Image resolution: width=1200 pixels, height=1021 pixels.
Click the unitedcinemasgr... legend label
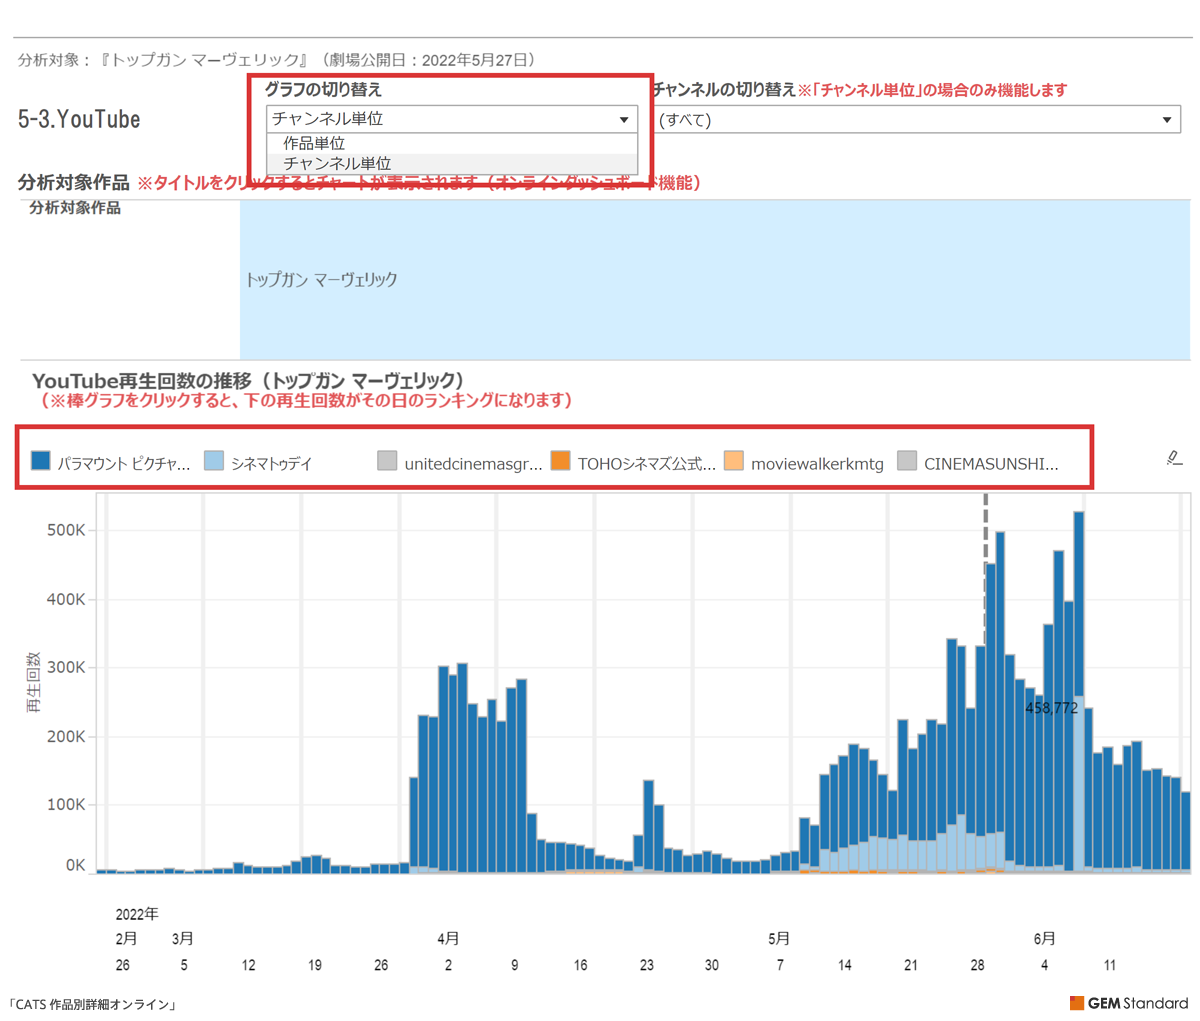coord(473,464)
